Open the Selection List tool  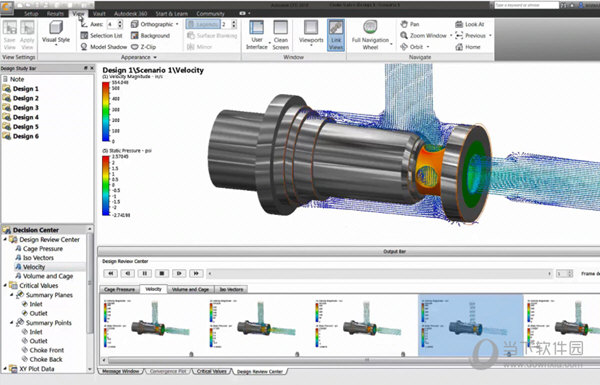(x=101, y=36)
